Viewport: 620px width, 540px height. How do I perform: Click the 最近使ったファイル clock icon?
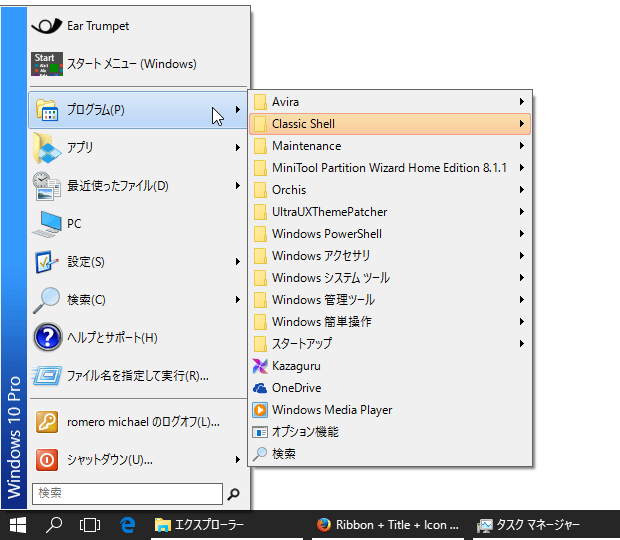[47, 186]
